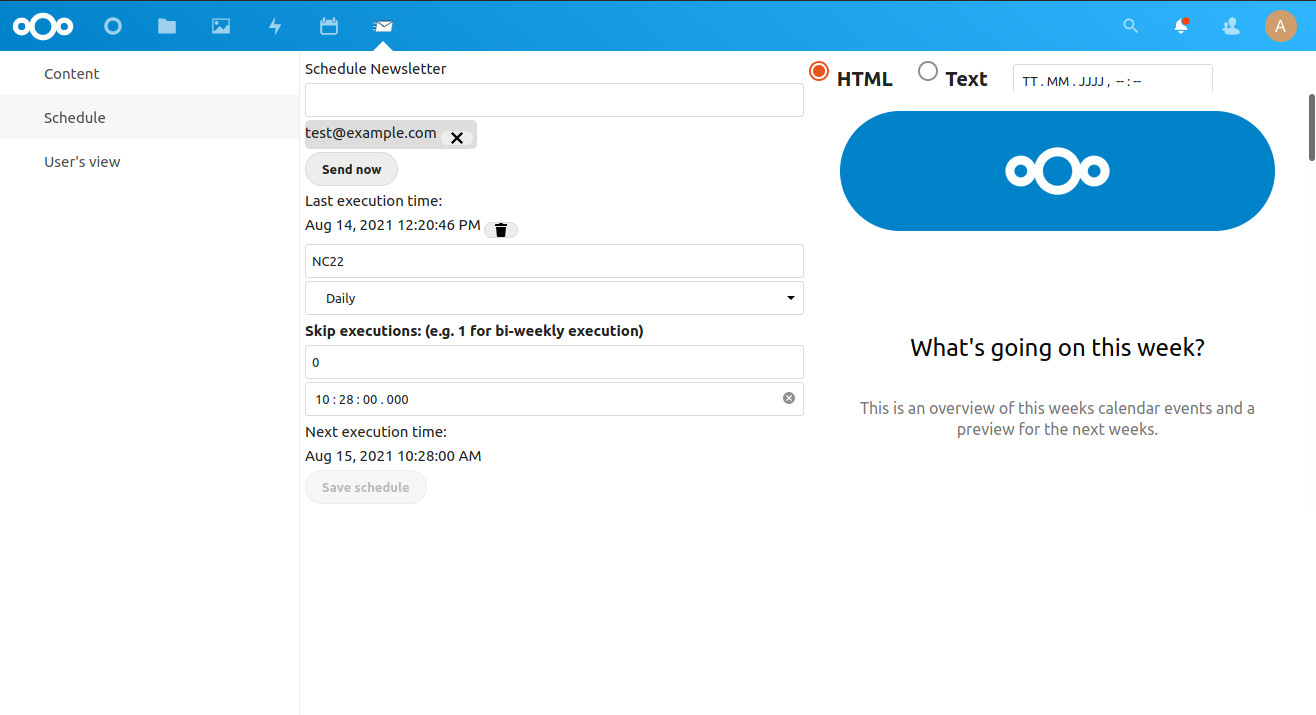Remove the test@example.com recipient
Screen dimensions: 1316x715
coord(457,138)
